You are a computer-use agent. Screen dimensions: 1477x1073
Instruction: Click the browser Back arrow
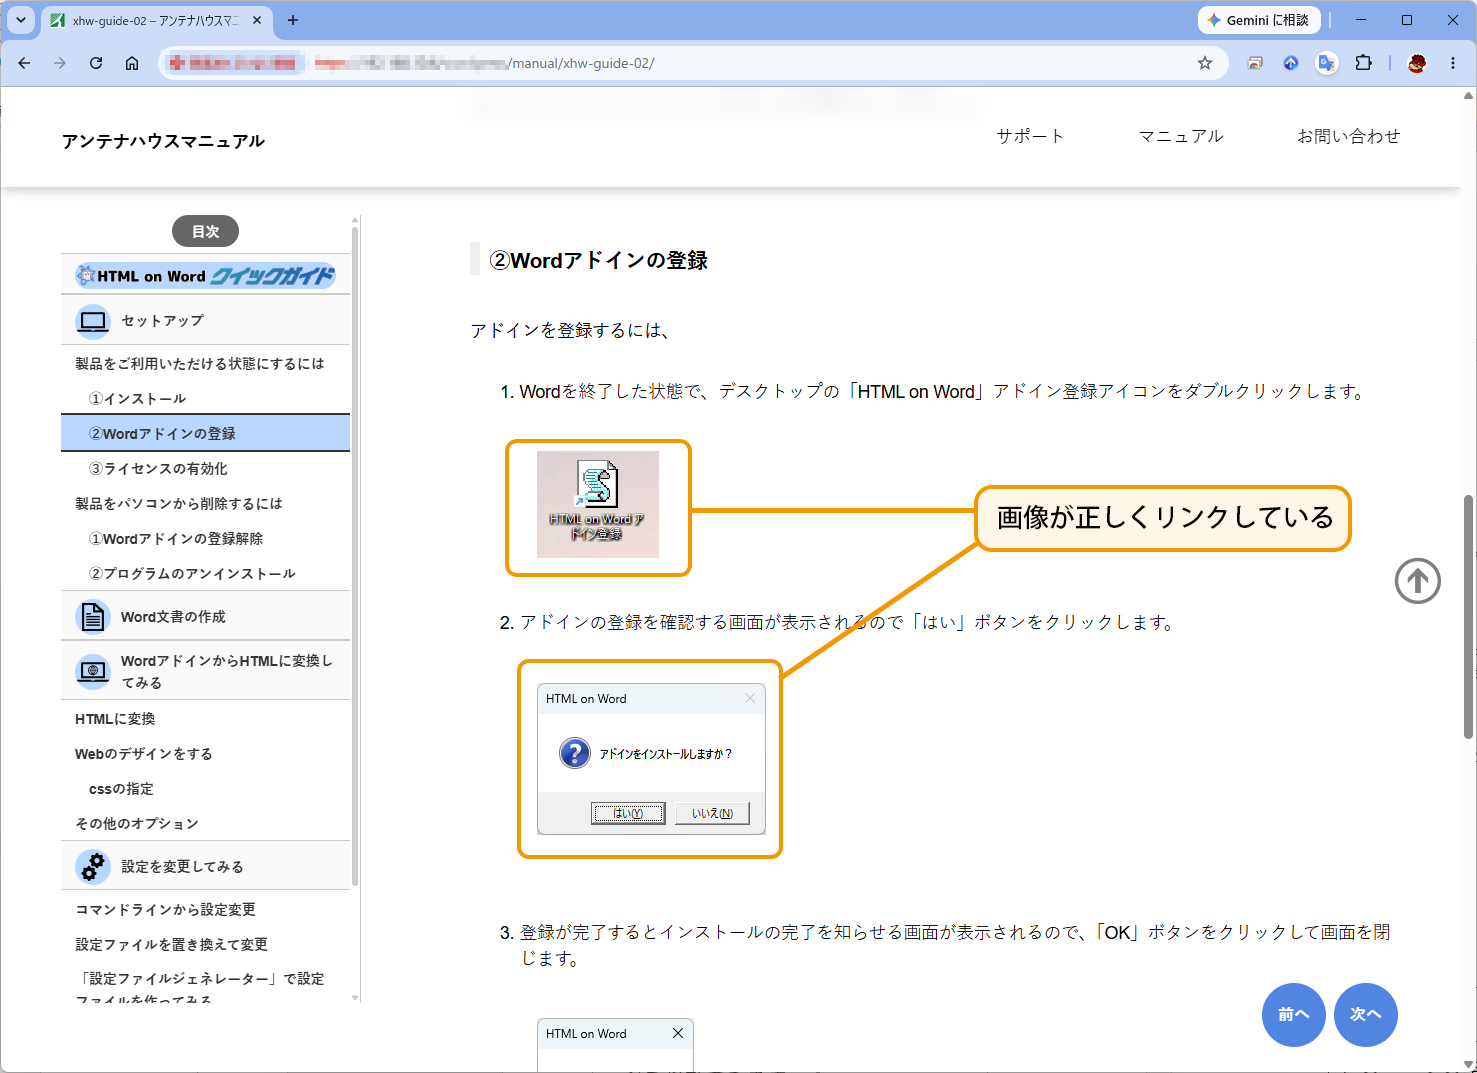[25, 63]
